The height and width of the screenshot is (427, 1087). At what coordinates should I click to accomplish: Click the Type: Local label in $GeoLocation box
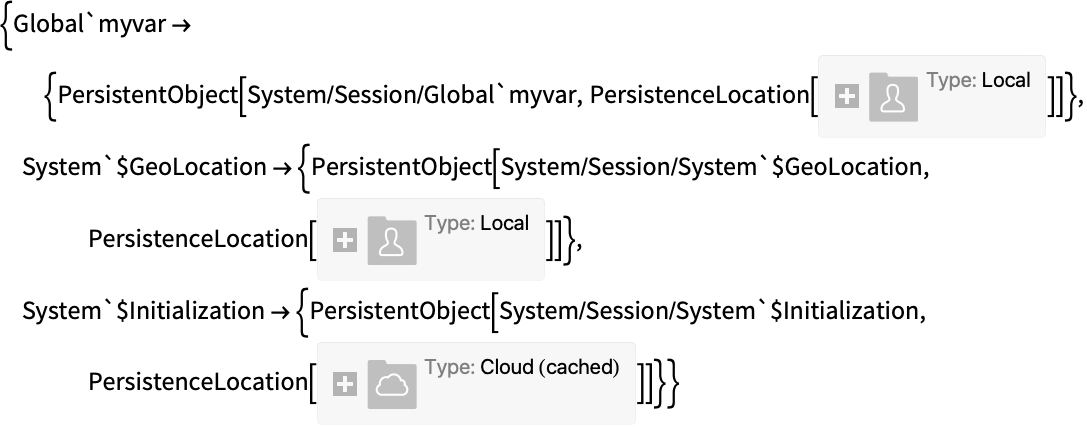(477, 223)
